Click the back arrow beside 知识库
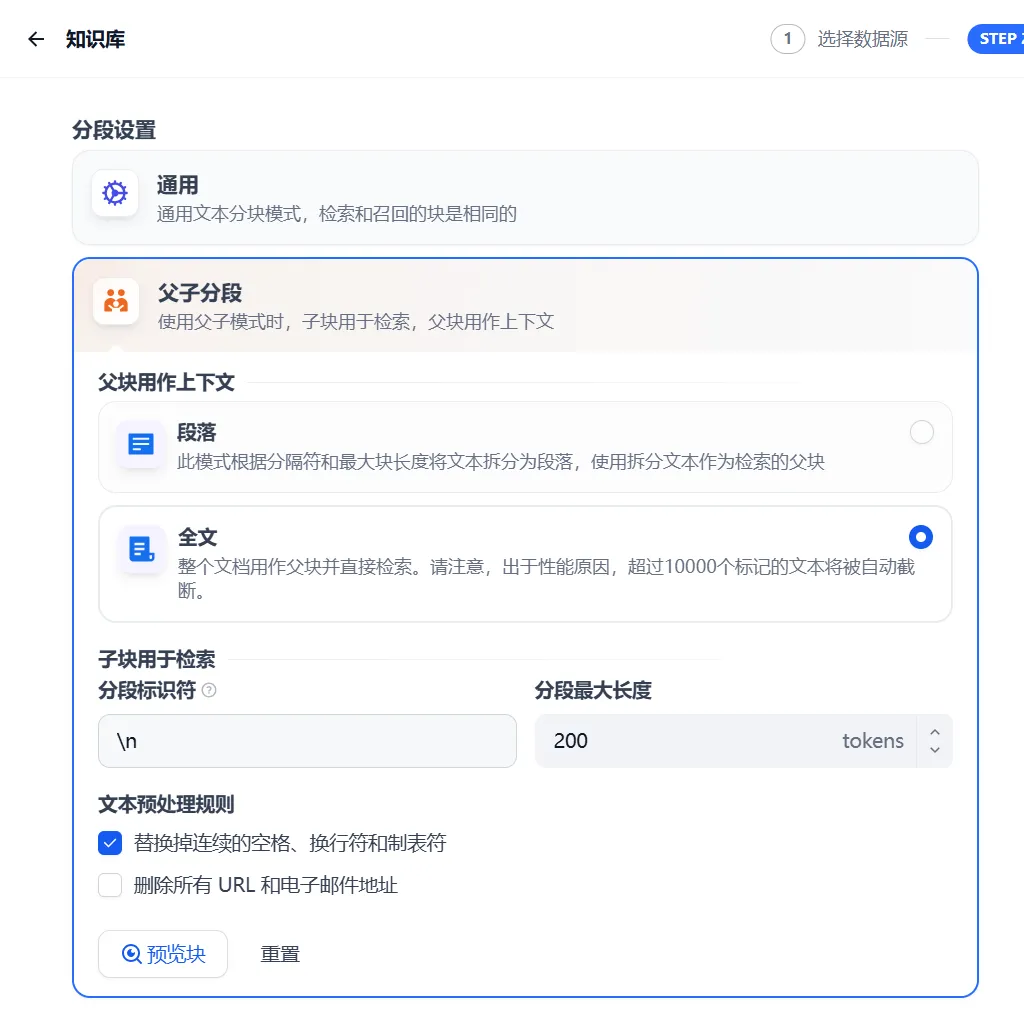Screen dimensions: 1024x1020 point(35,38)
